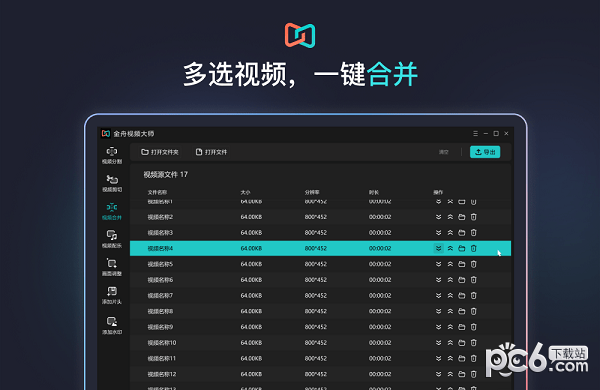Move 视频名称6 up with double chevron
Viewport: 600px width, 390px height.
(450, 280)
